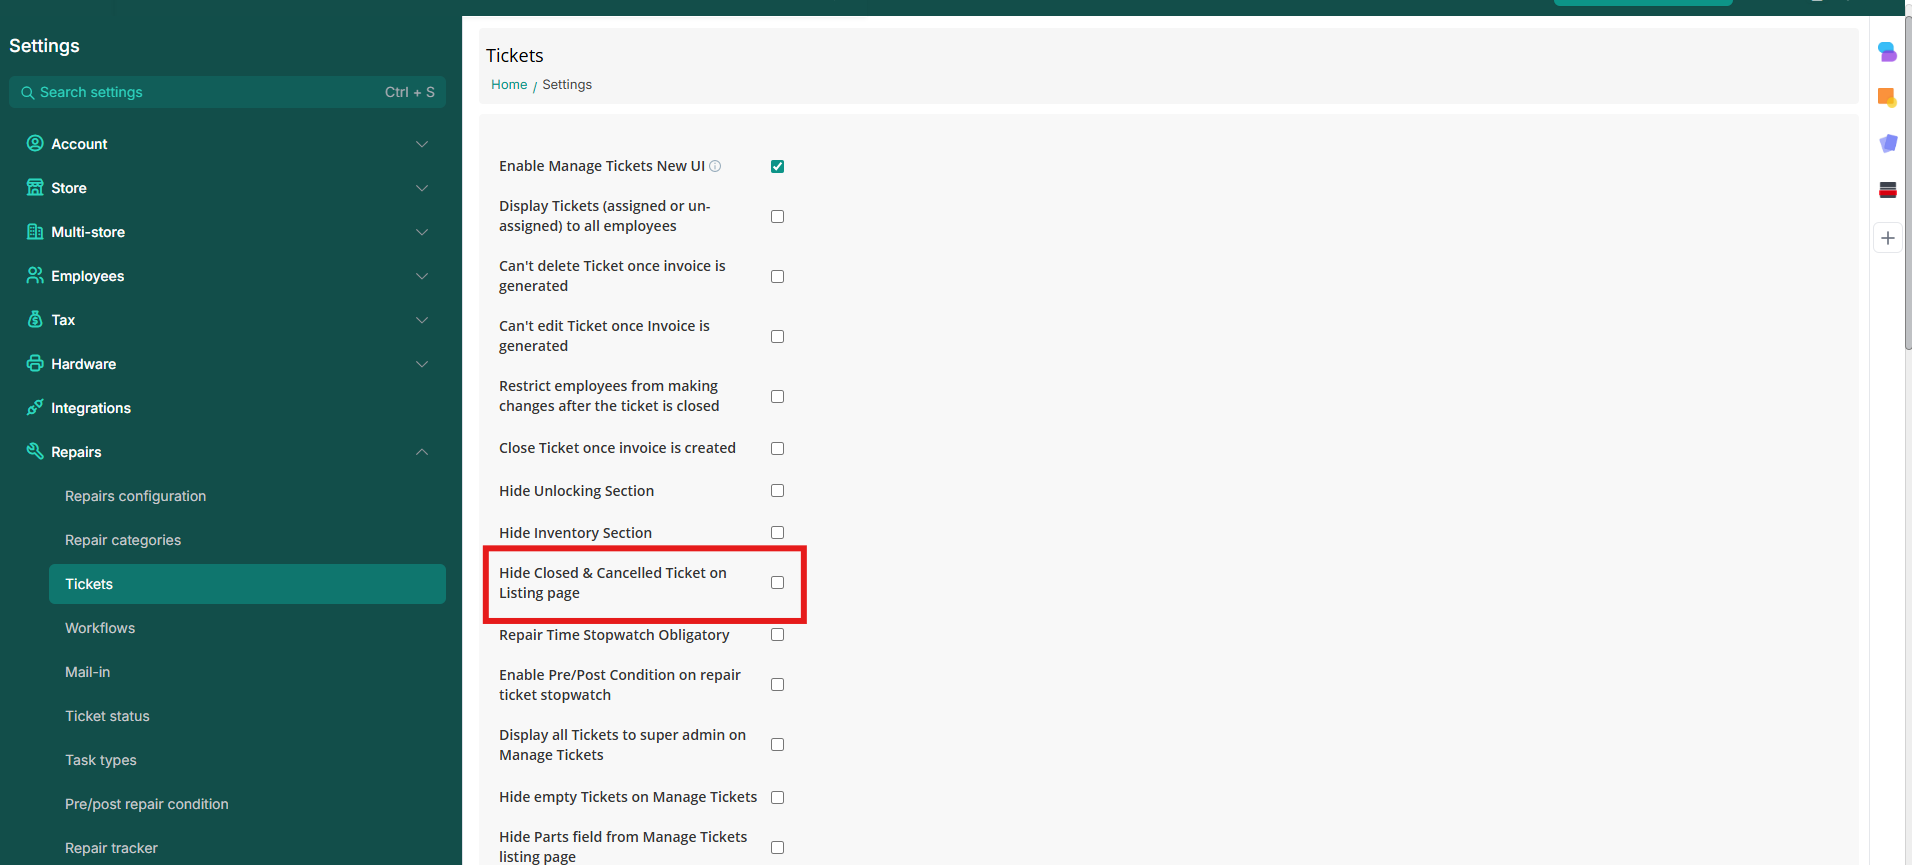Click the Integrations plug icon
Image resolution: width=1912 pixels, height=865 pixels.
[x=35, y=408]
